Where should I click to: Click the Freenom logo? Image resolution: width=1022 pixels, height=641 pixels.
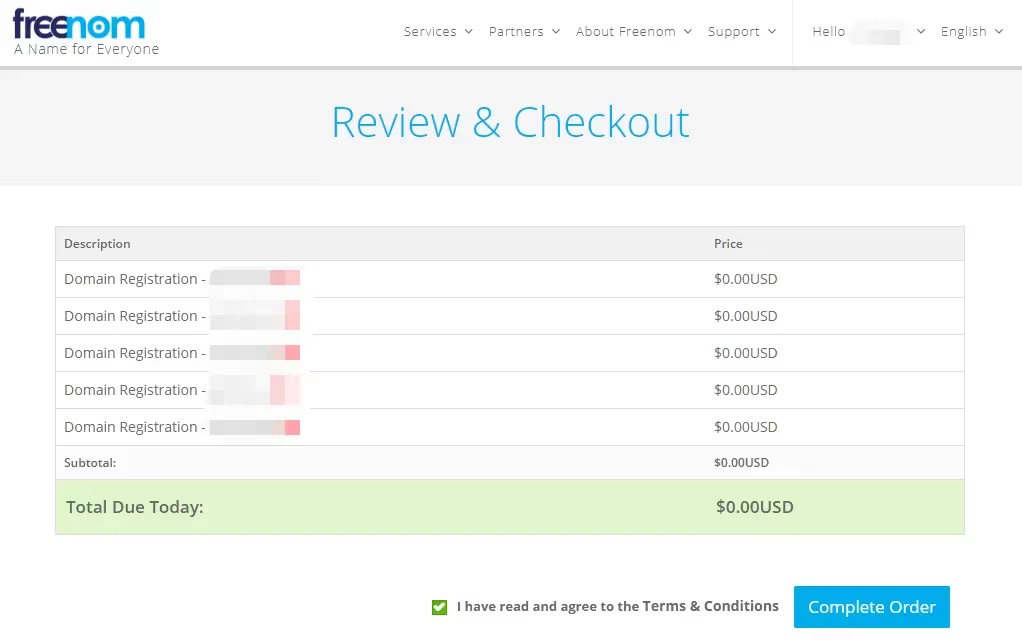pyautogui.click(x=79, y=24)
